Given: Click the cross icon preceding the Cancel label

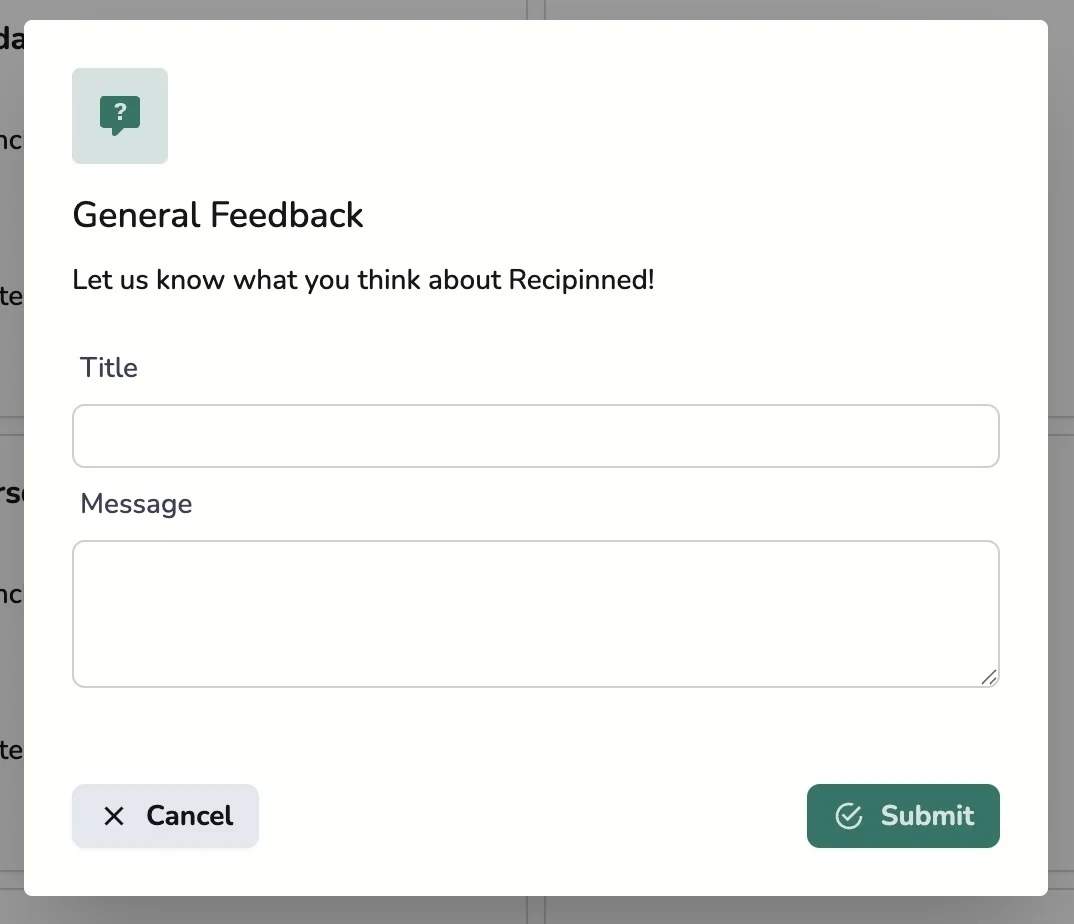Looking at the screenshot, I should click(x=115, y=816).
